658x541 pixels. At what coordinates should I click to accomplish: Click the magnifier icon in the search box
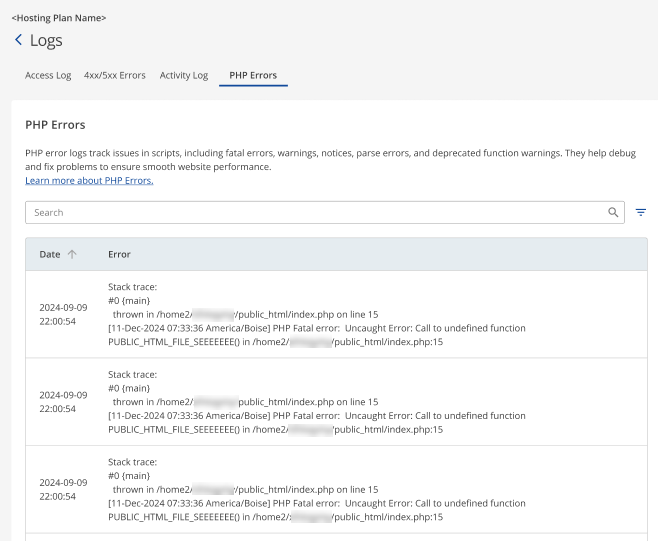pos(613,212)
